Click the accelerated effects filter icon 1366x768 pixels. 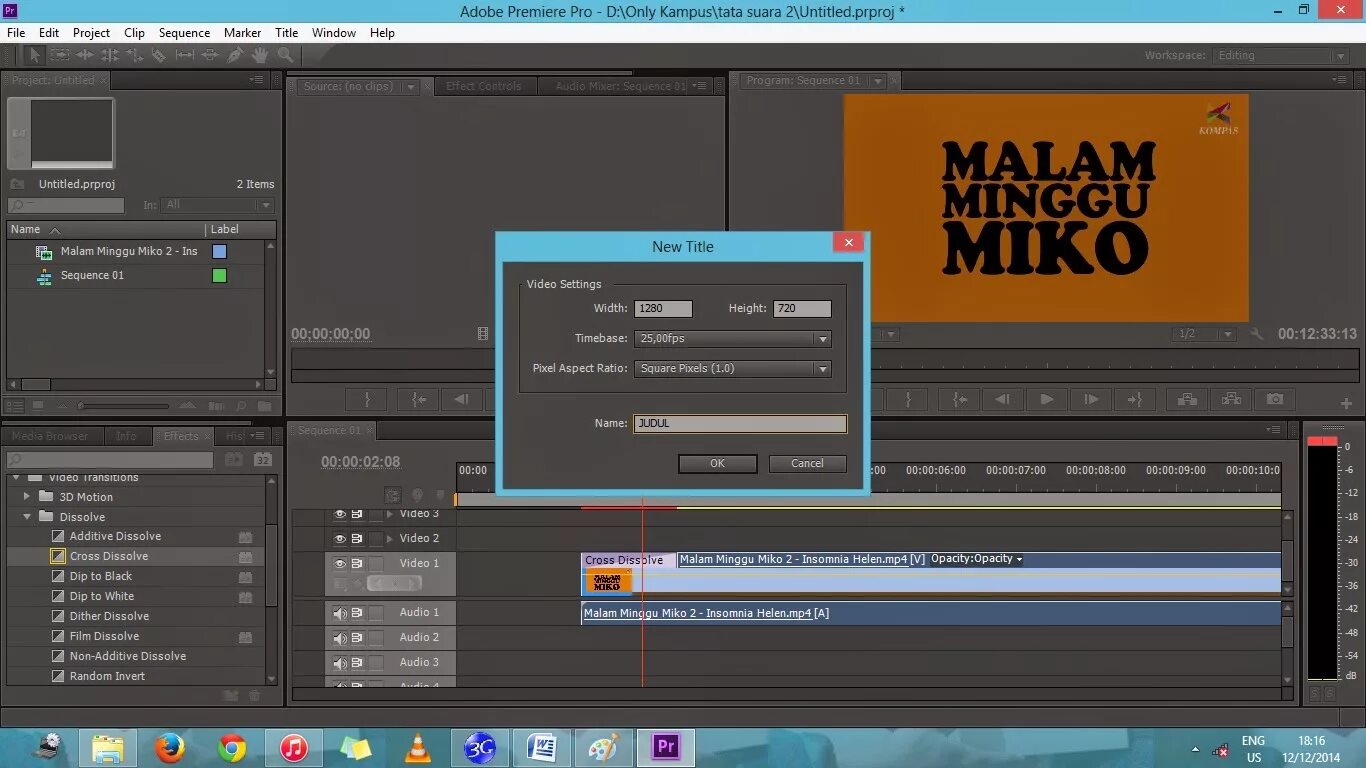coord(233,460)
